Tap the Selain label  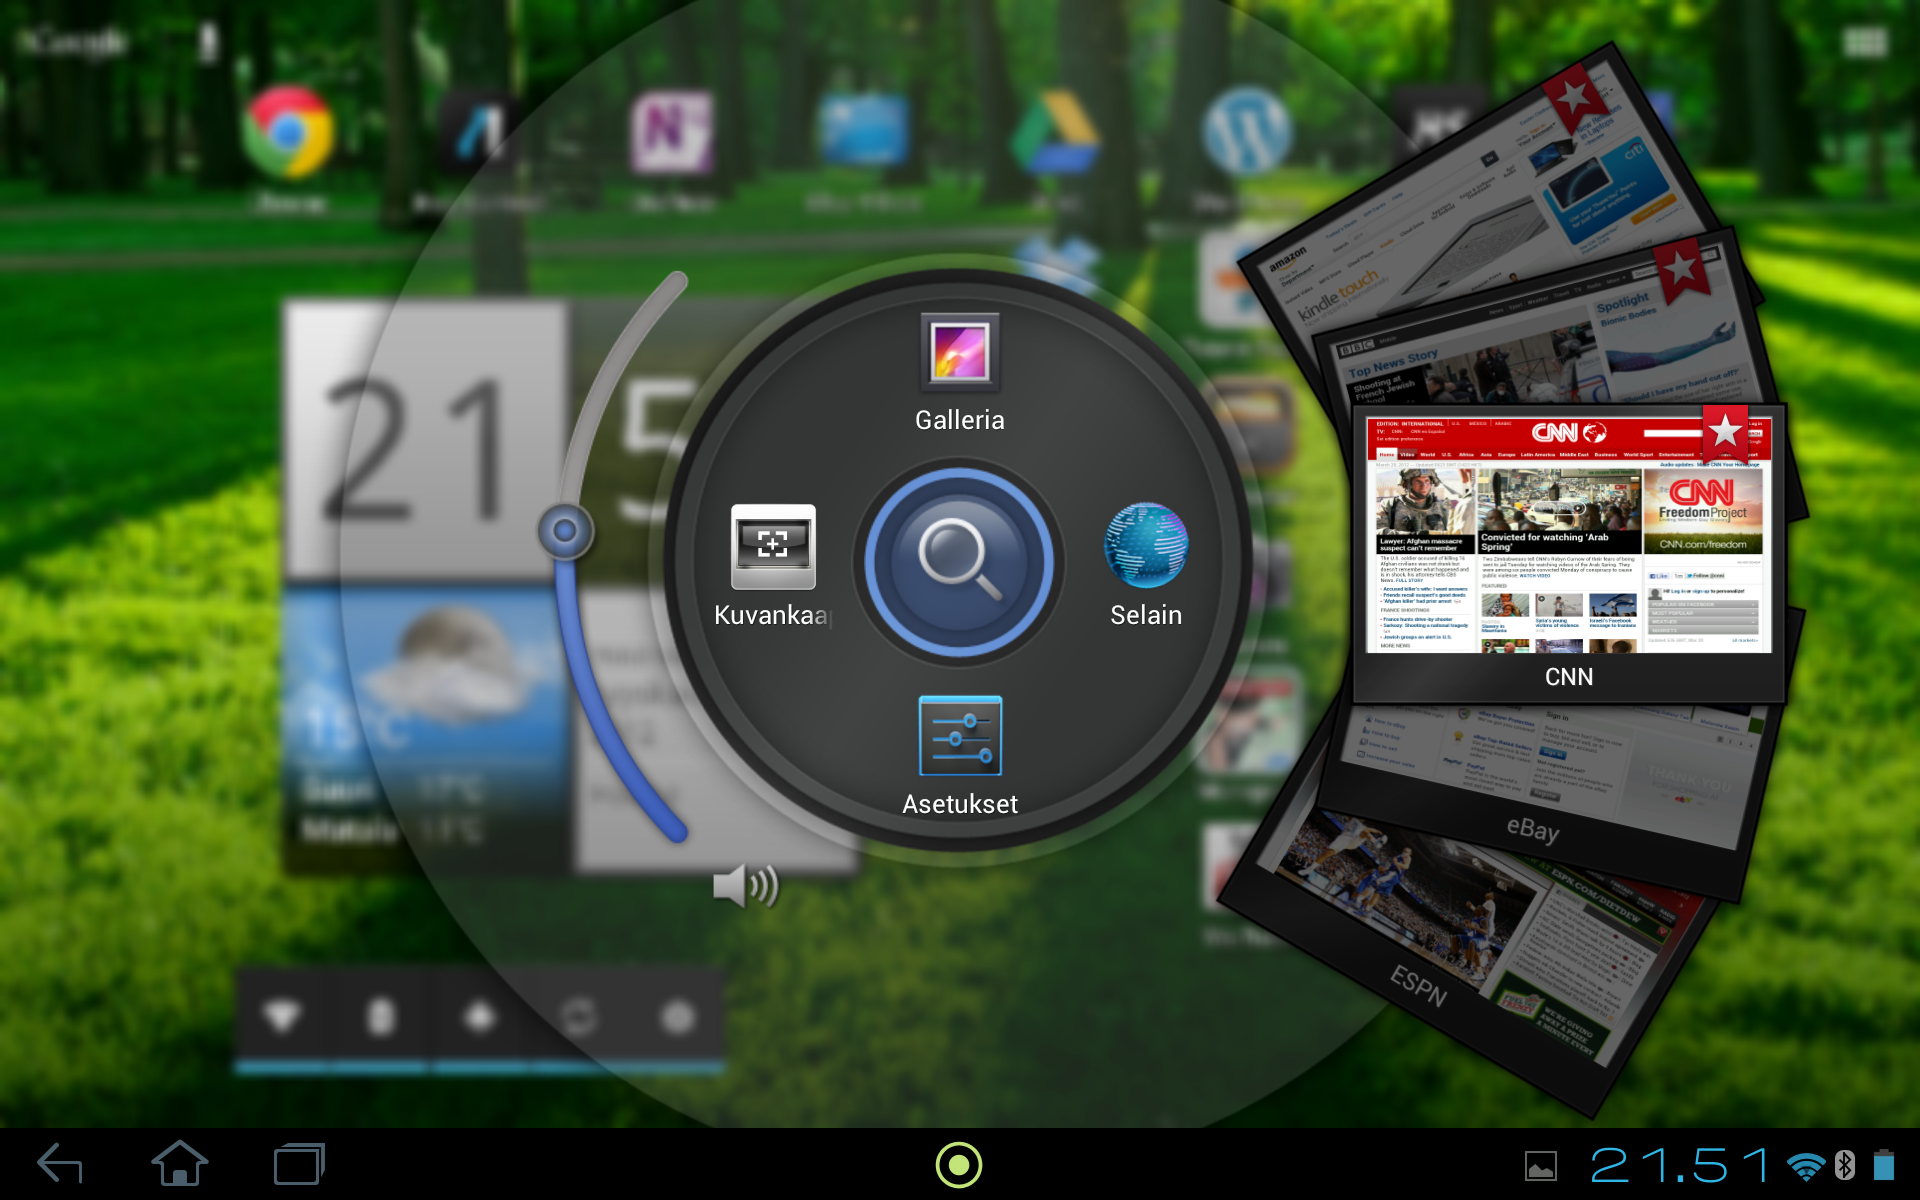tap(1146, 615)
